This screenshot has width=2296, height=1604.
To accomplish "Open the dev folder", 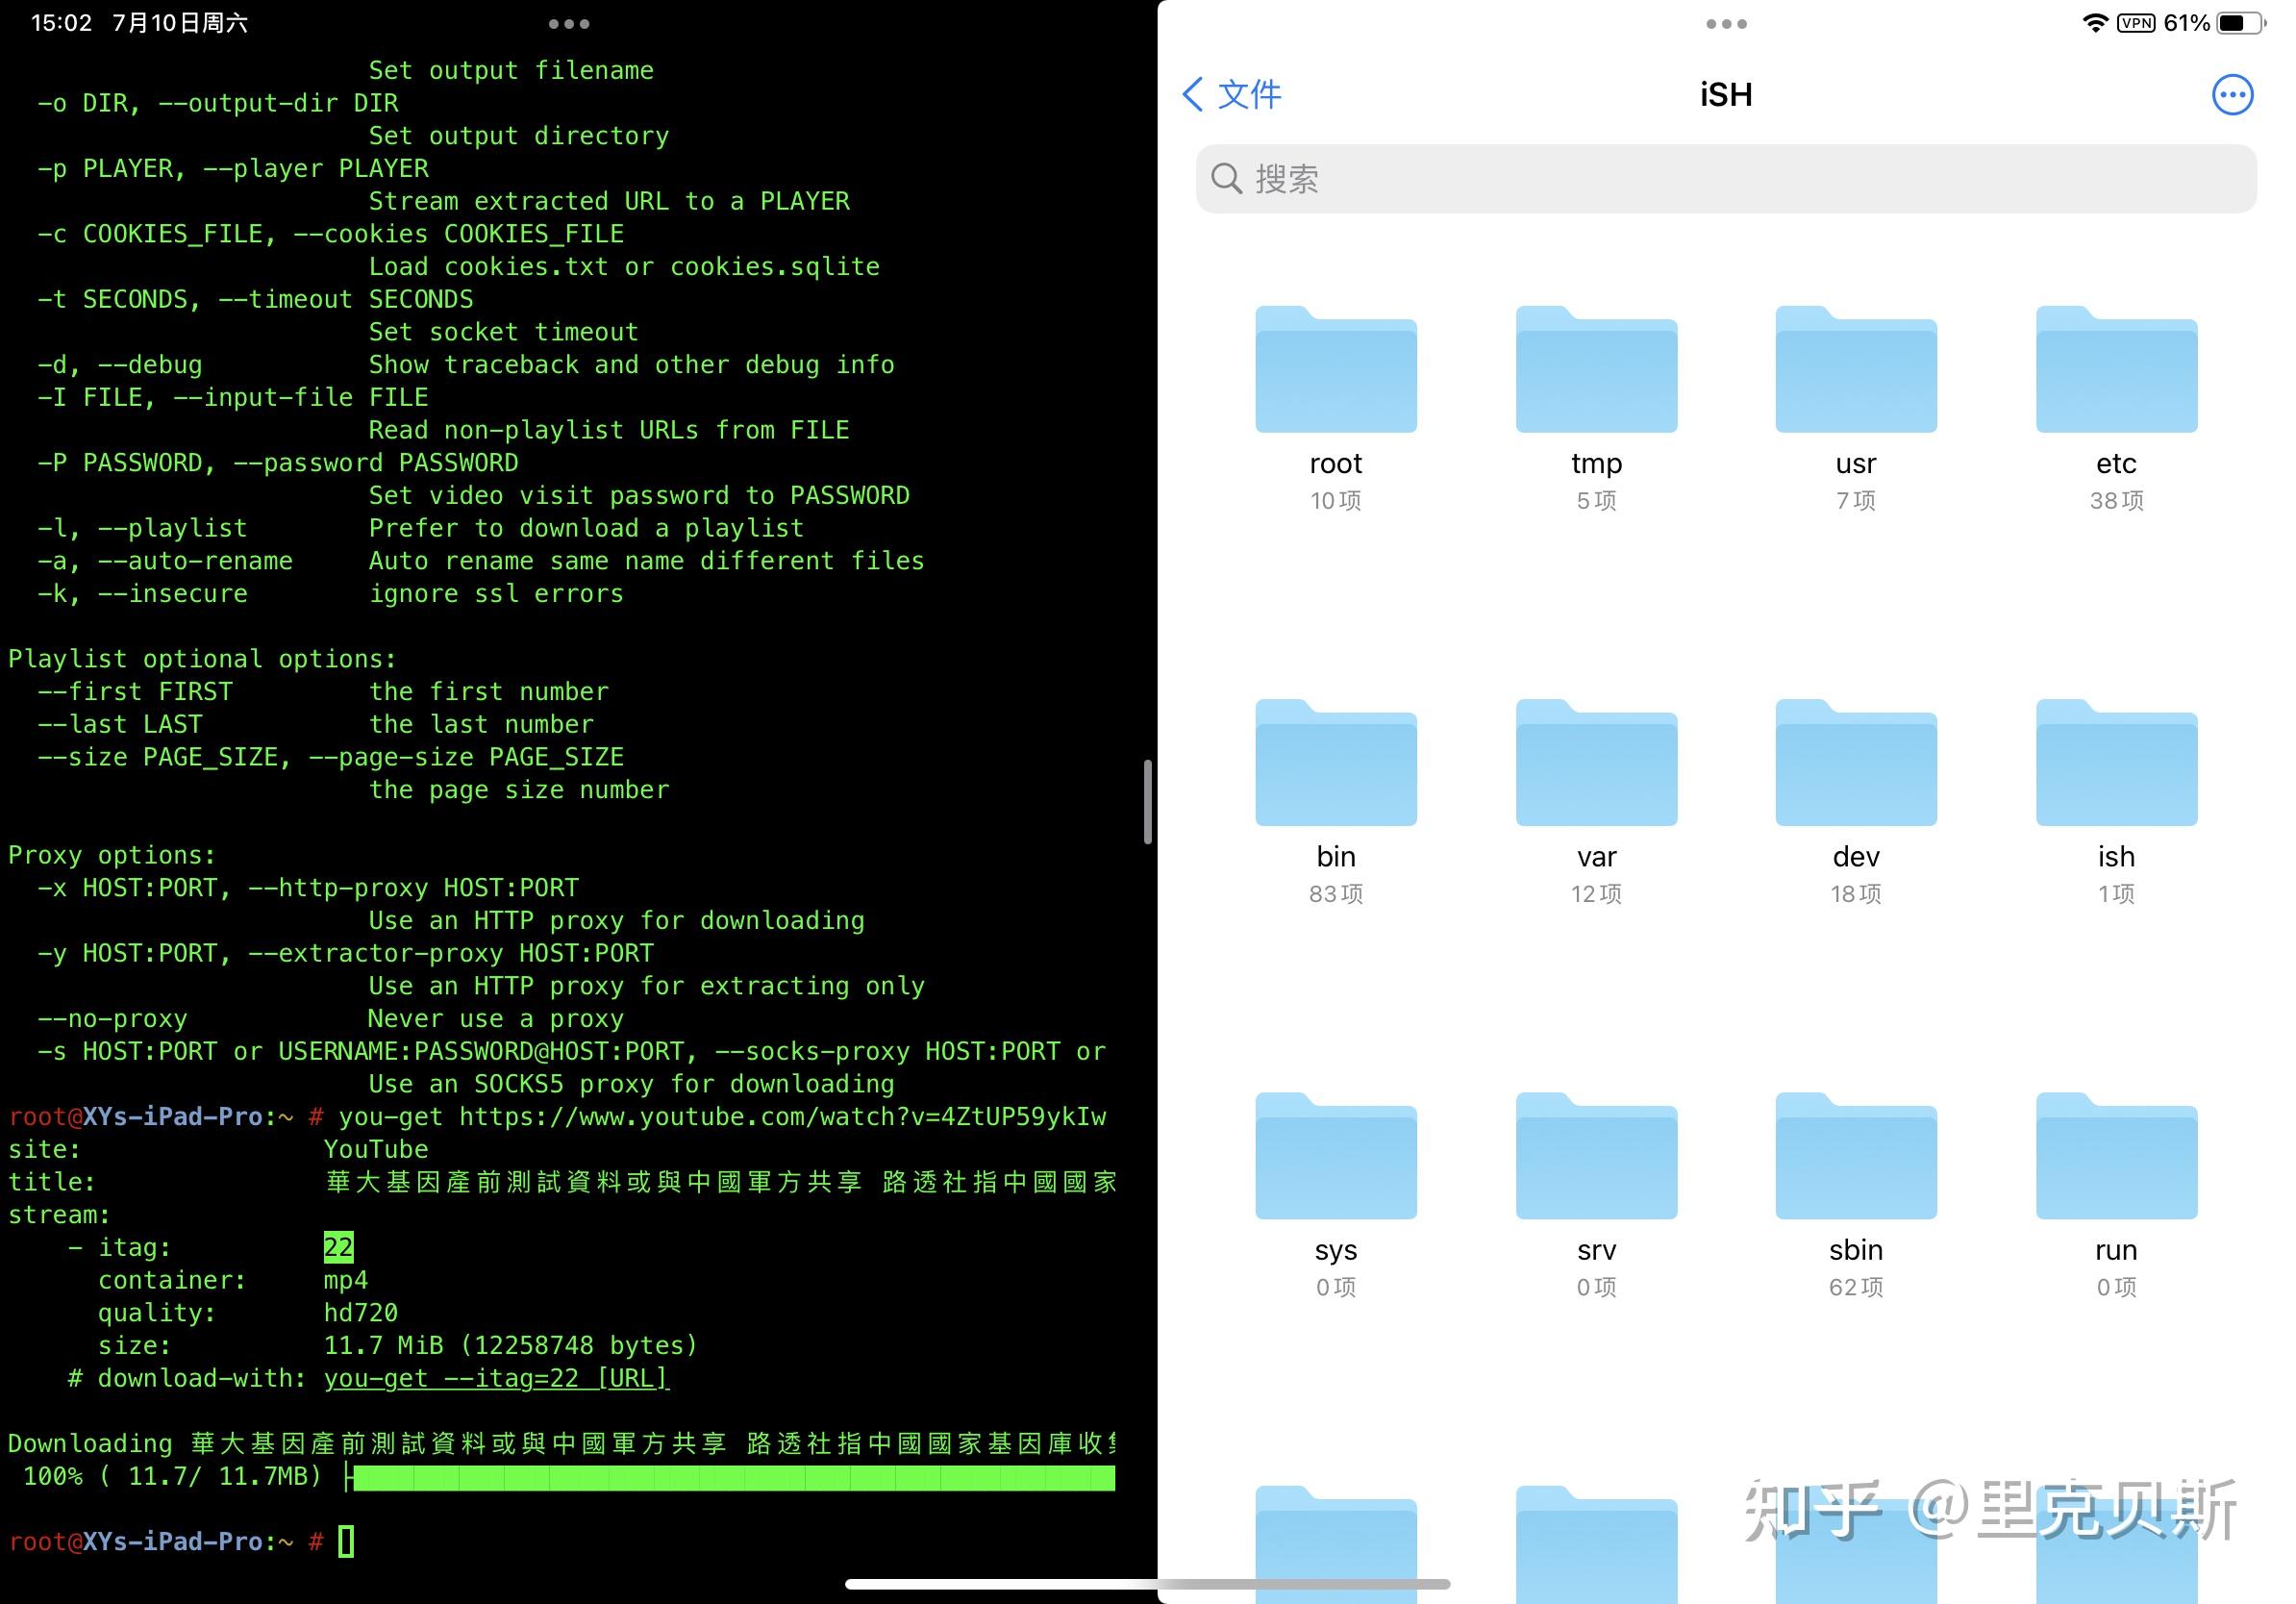I will [1856, 764].
